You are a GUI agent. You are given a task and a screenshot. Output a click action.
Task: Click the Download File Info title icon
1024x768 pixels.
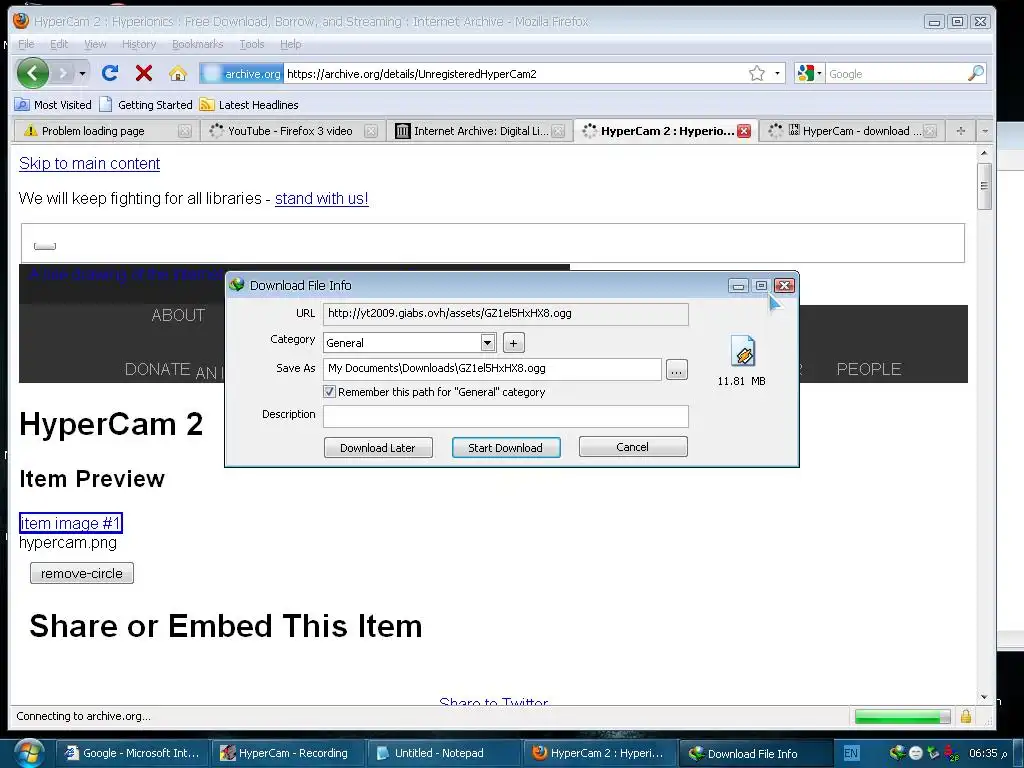click(x=236, y=285)
